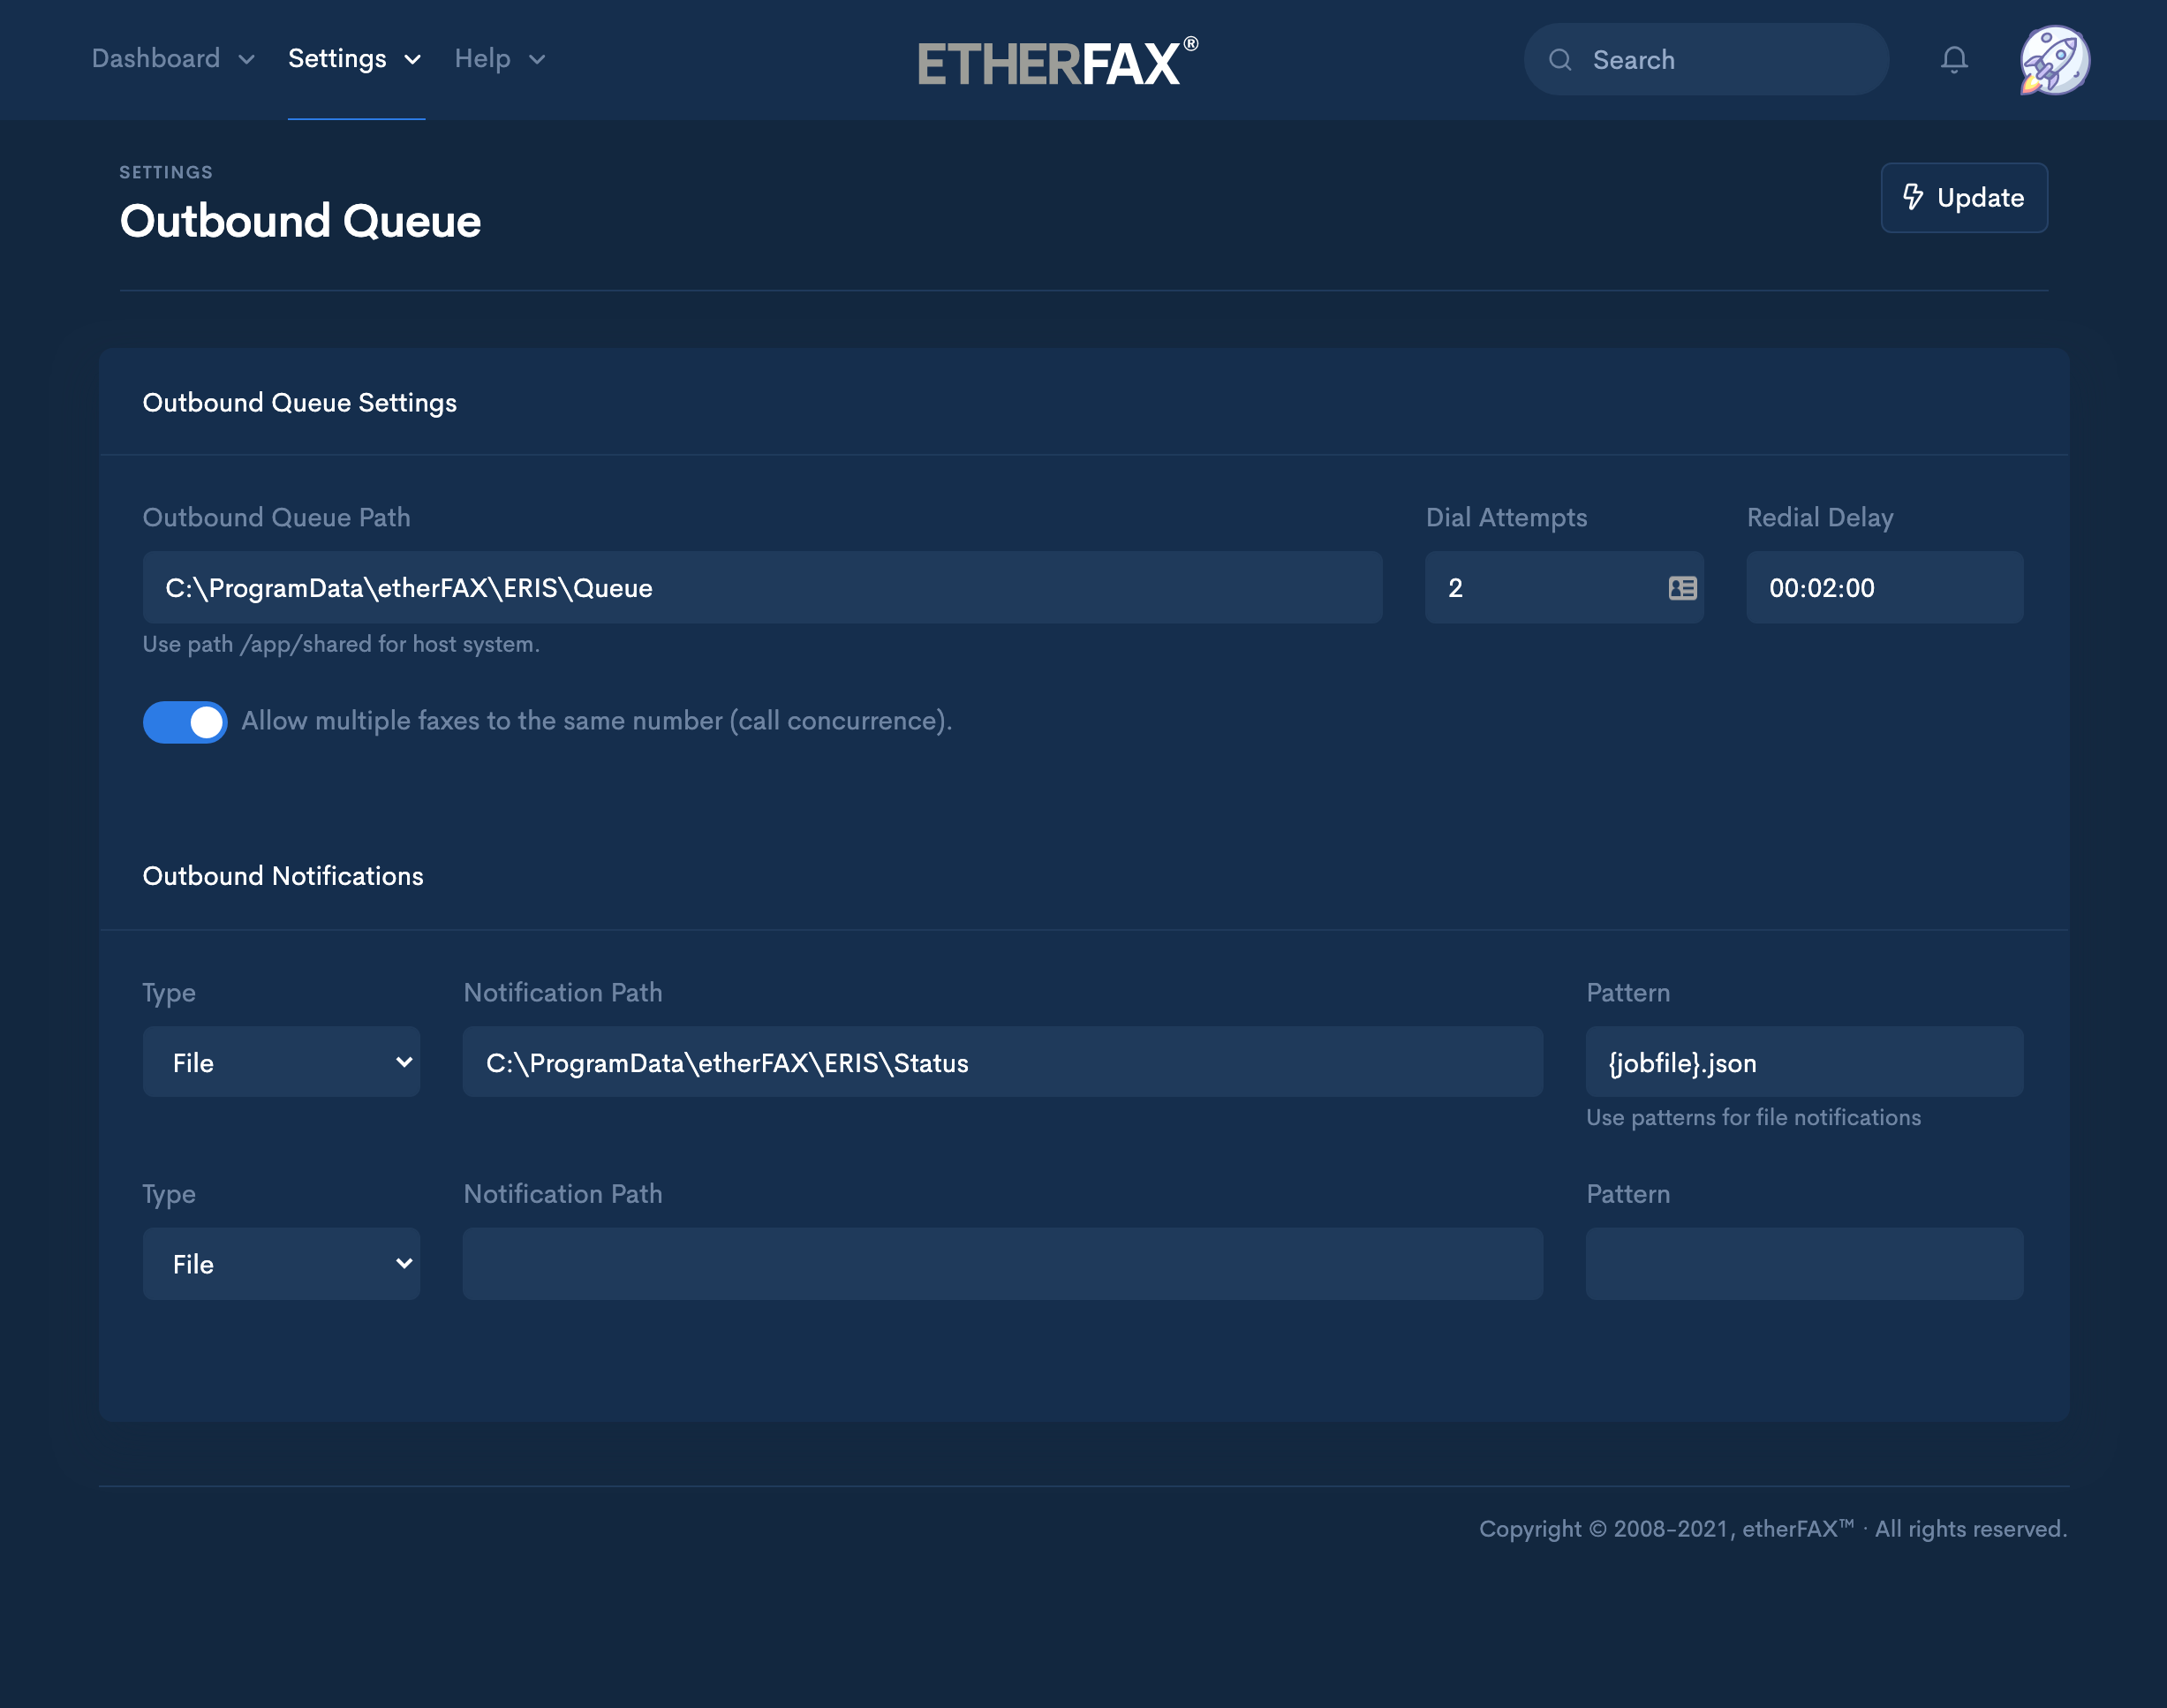The image size is (2167, 1708).
Task: Click the empty second Notification Path field
Action: [x=1002, y=1264]
